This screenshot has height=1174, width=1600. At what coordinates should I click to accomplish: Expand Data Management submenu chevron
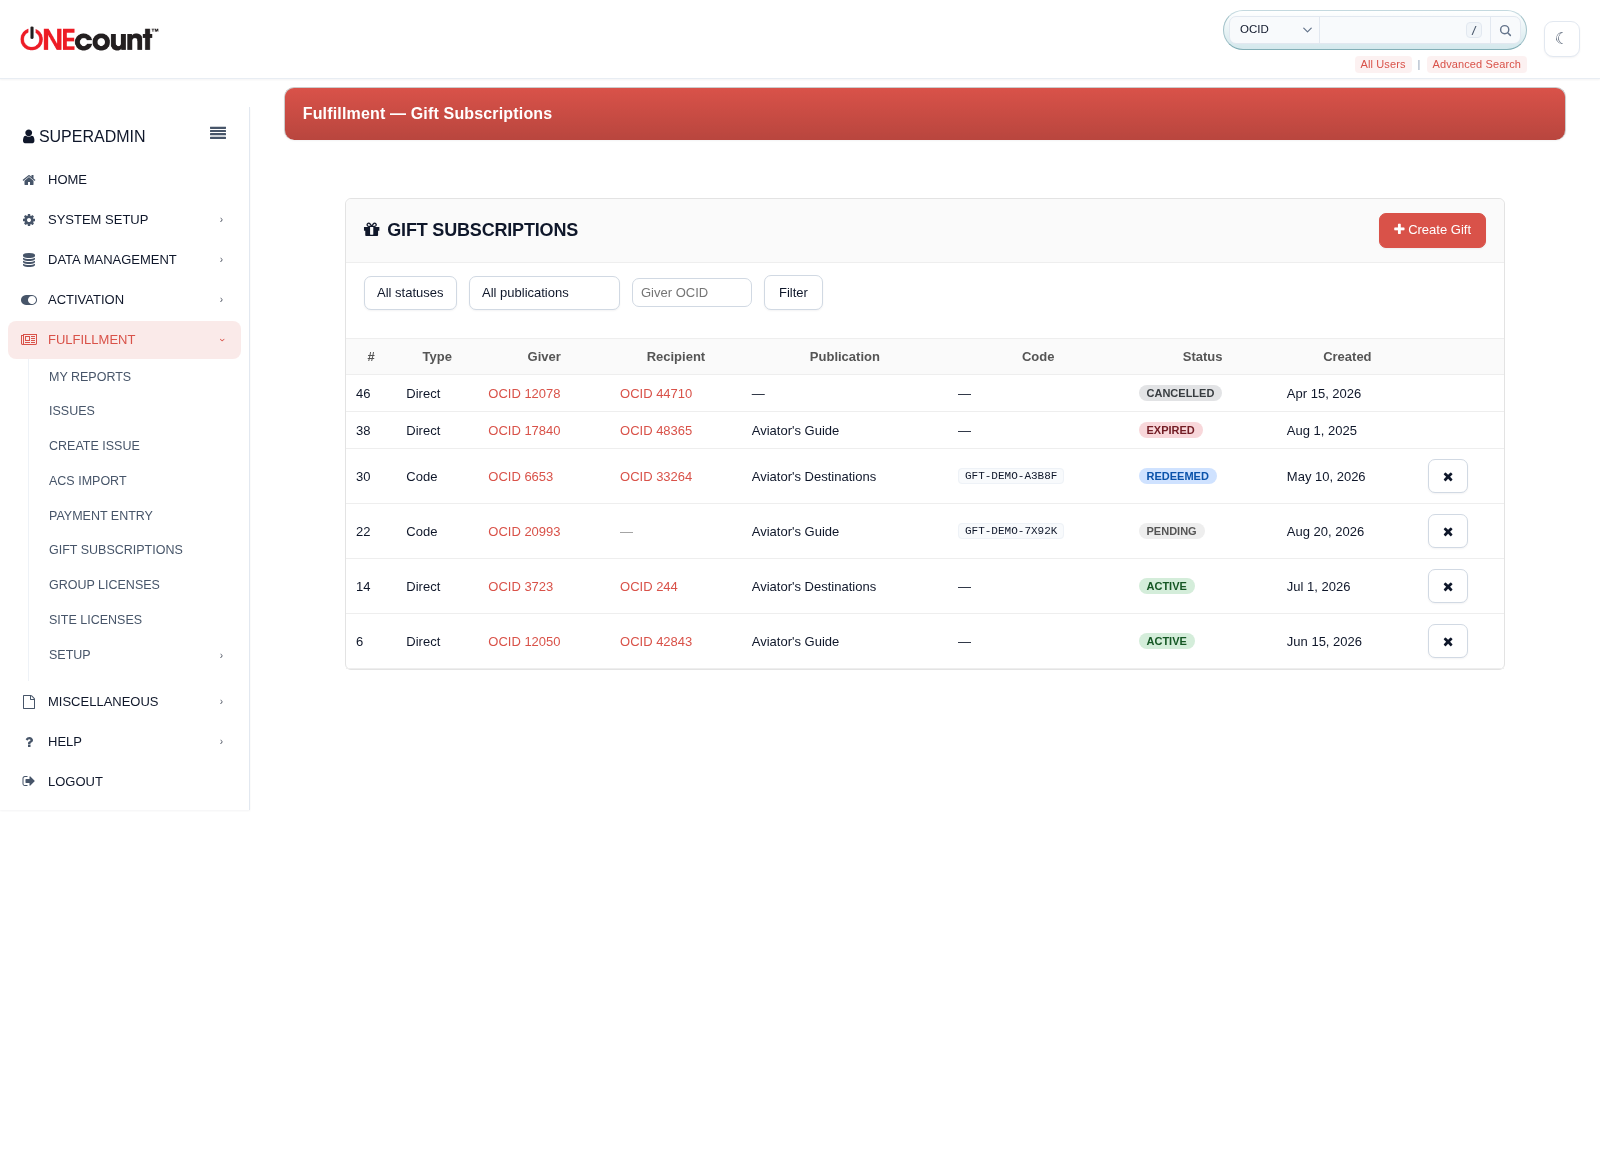(x=221, y=260)
